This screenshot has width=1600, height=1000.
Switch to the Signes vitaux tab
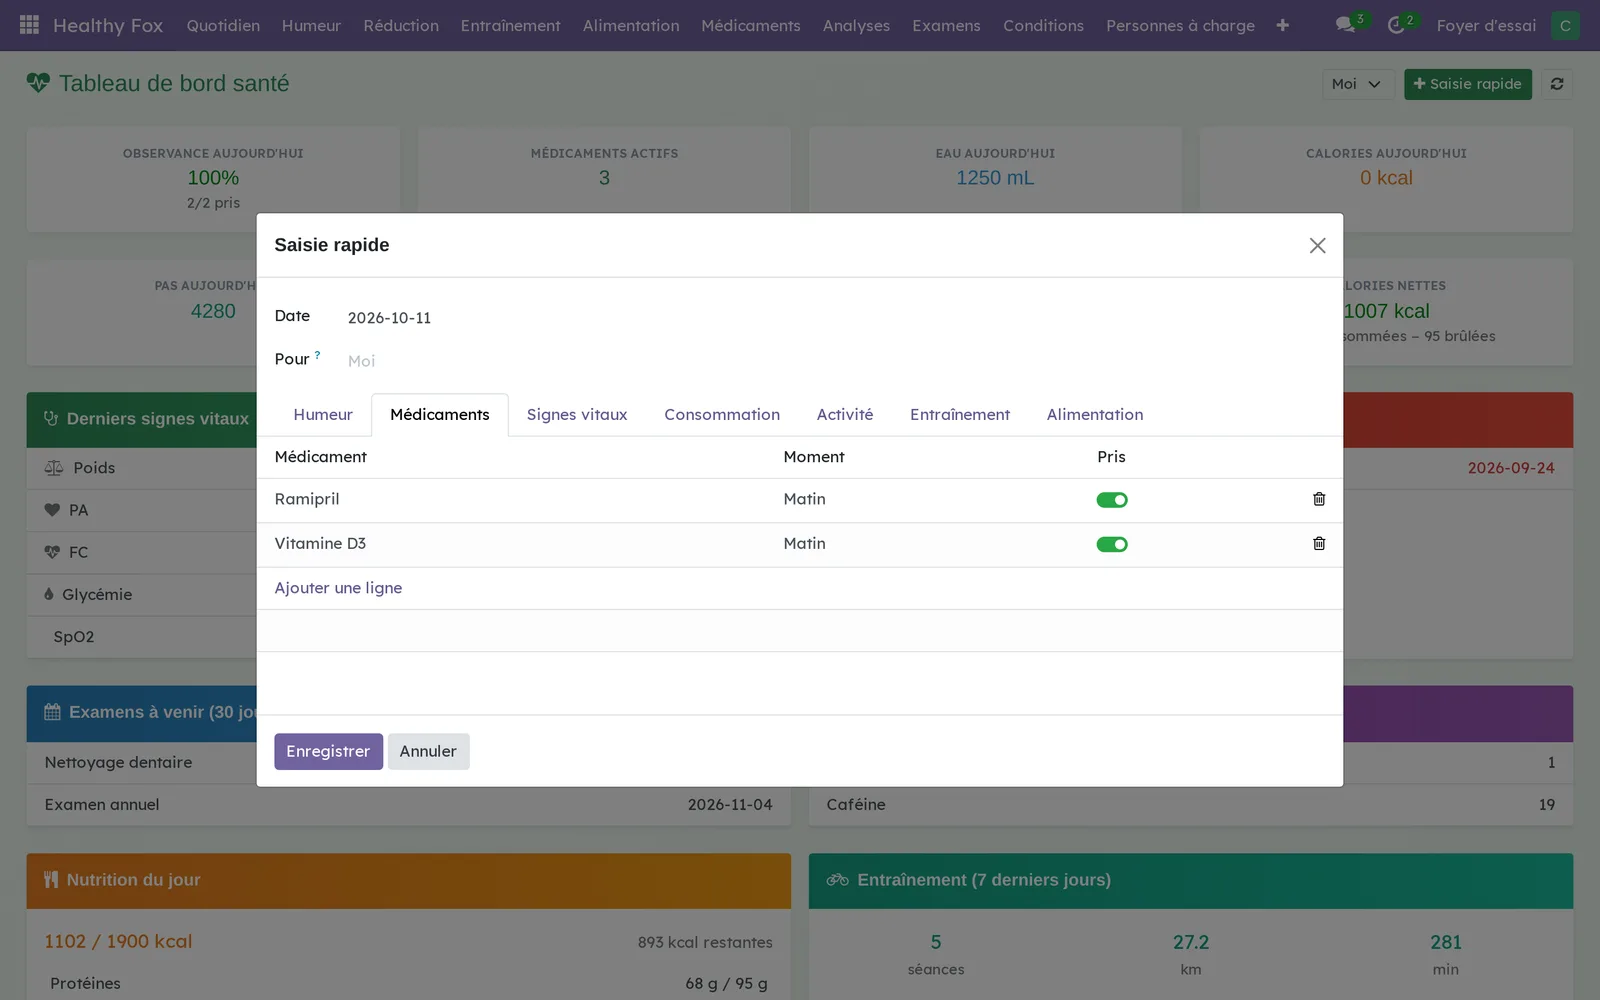(577, 415)
